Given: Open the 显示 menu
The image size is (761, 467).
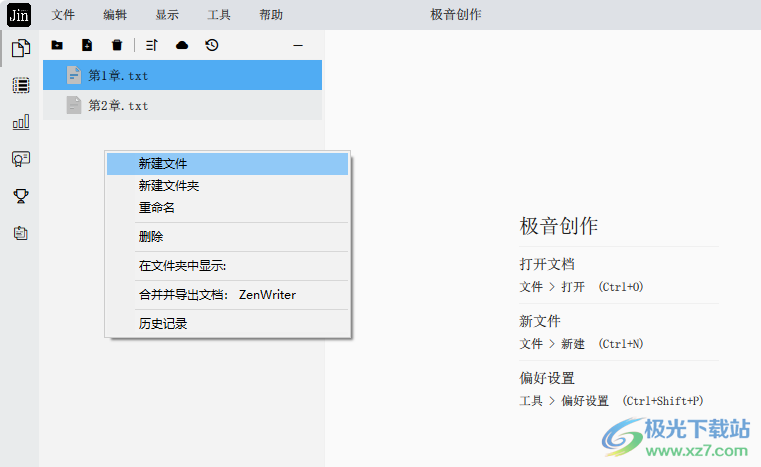Looking at the screenshot, I should click(x=167, y=15).
